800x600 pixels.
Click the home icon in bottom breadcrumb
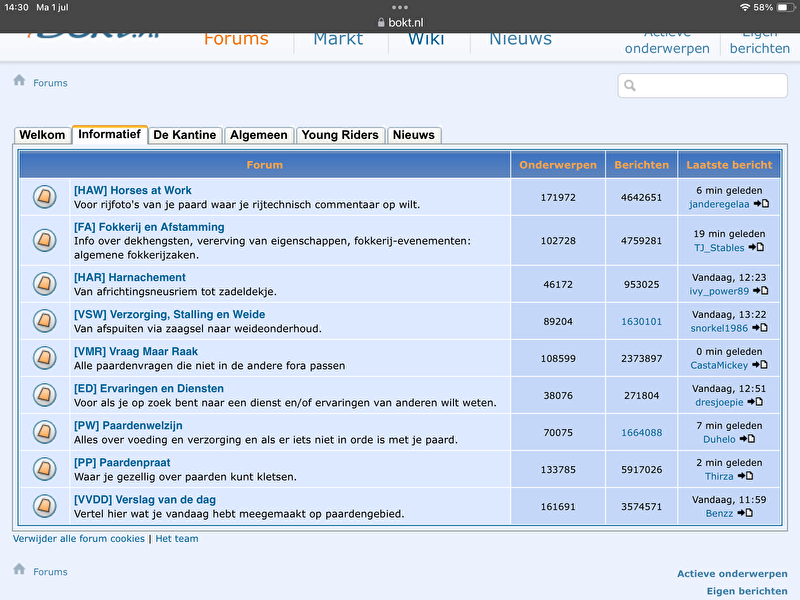pyautogui.click(x=19, y=569)
